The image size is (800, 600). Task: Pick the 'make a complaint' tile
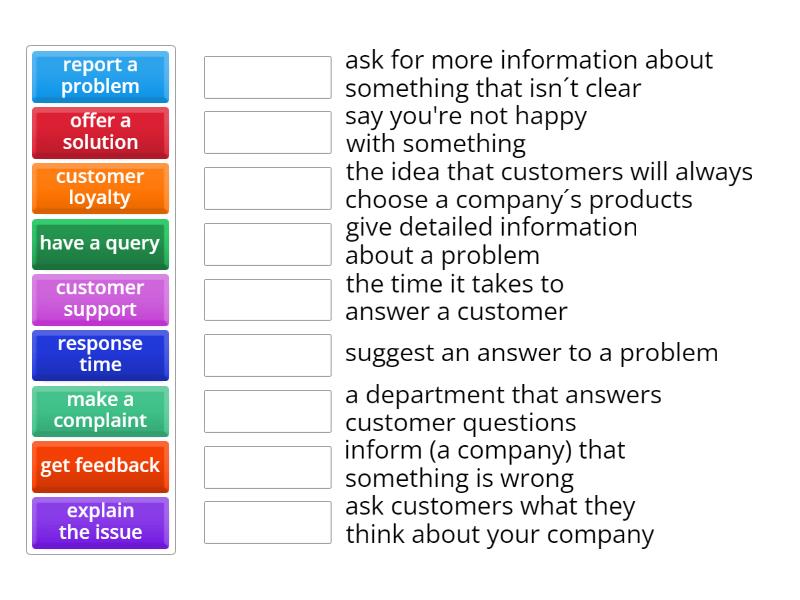[x=100, y=411]
